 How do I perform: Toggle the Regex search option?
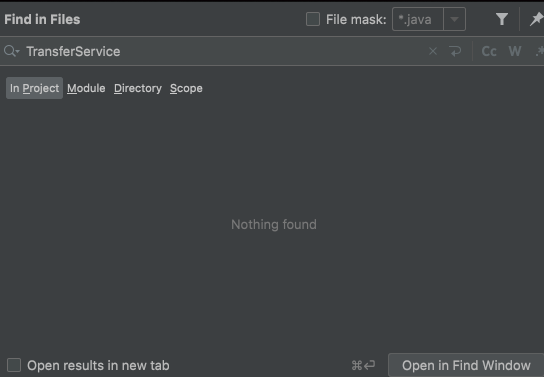539,51
